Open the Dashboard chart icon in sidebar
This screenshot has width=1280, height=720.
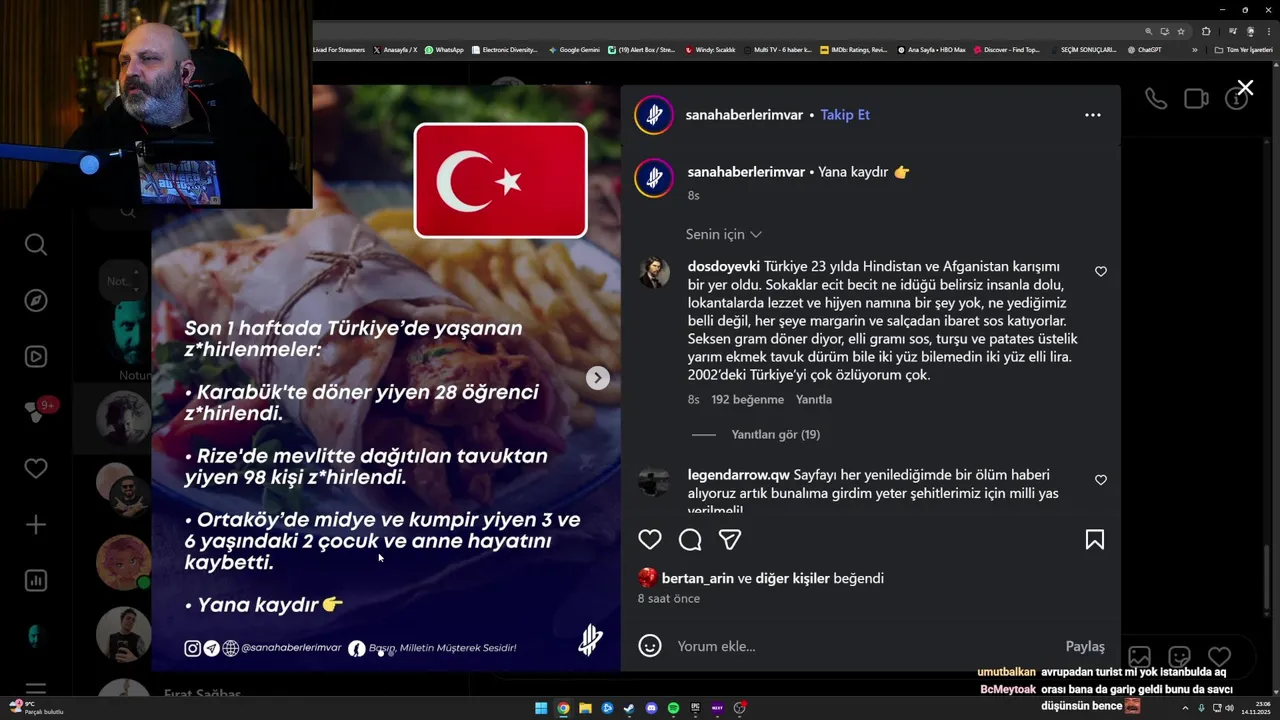pyautogui.click(x=36, y=580)
